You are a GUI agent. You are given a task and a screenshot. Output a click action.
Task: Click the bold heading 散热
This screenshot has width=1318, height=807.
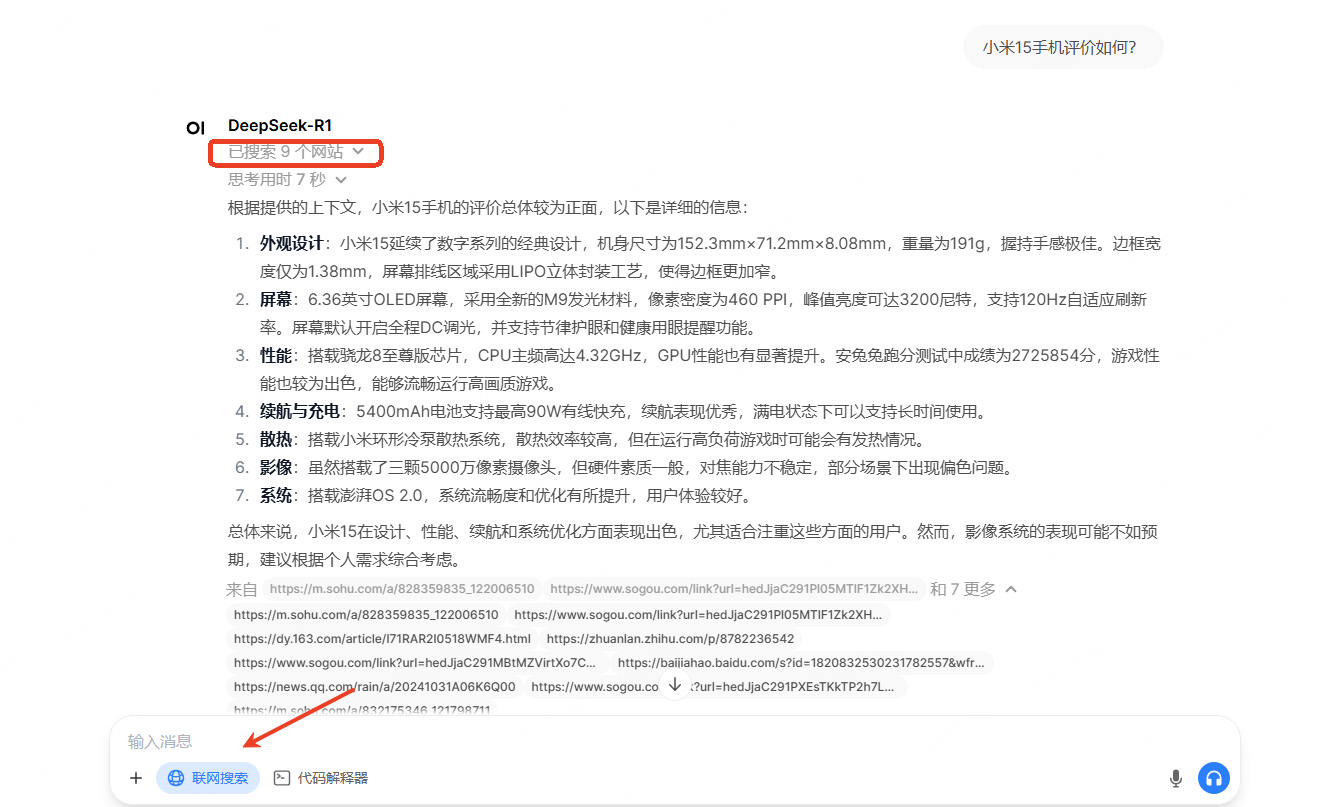click(x=276, y=440)
